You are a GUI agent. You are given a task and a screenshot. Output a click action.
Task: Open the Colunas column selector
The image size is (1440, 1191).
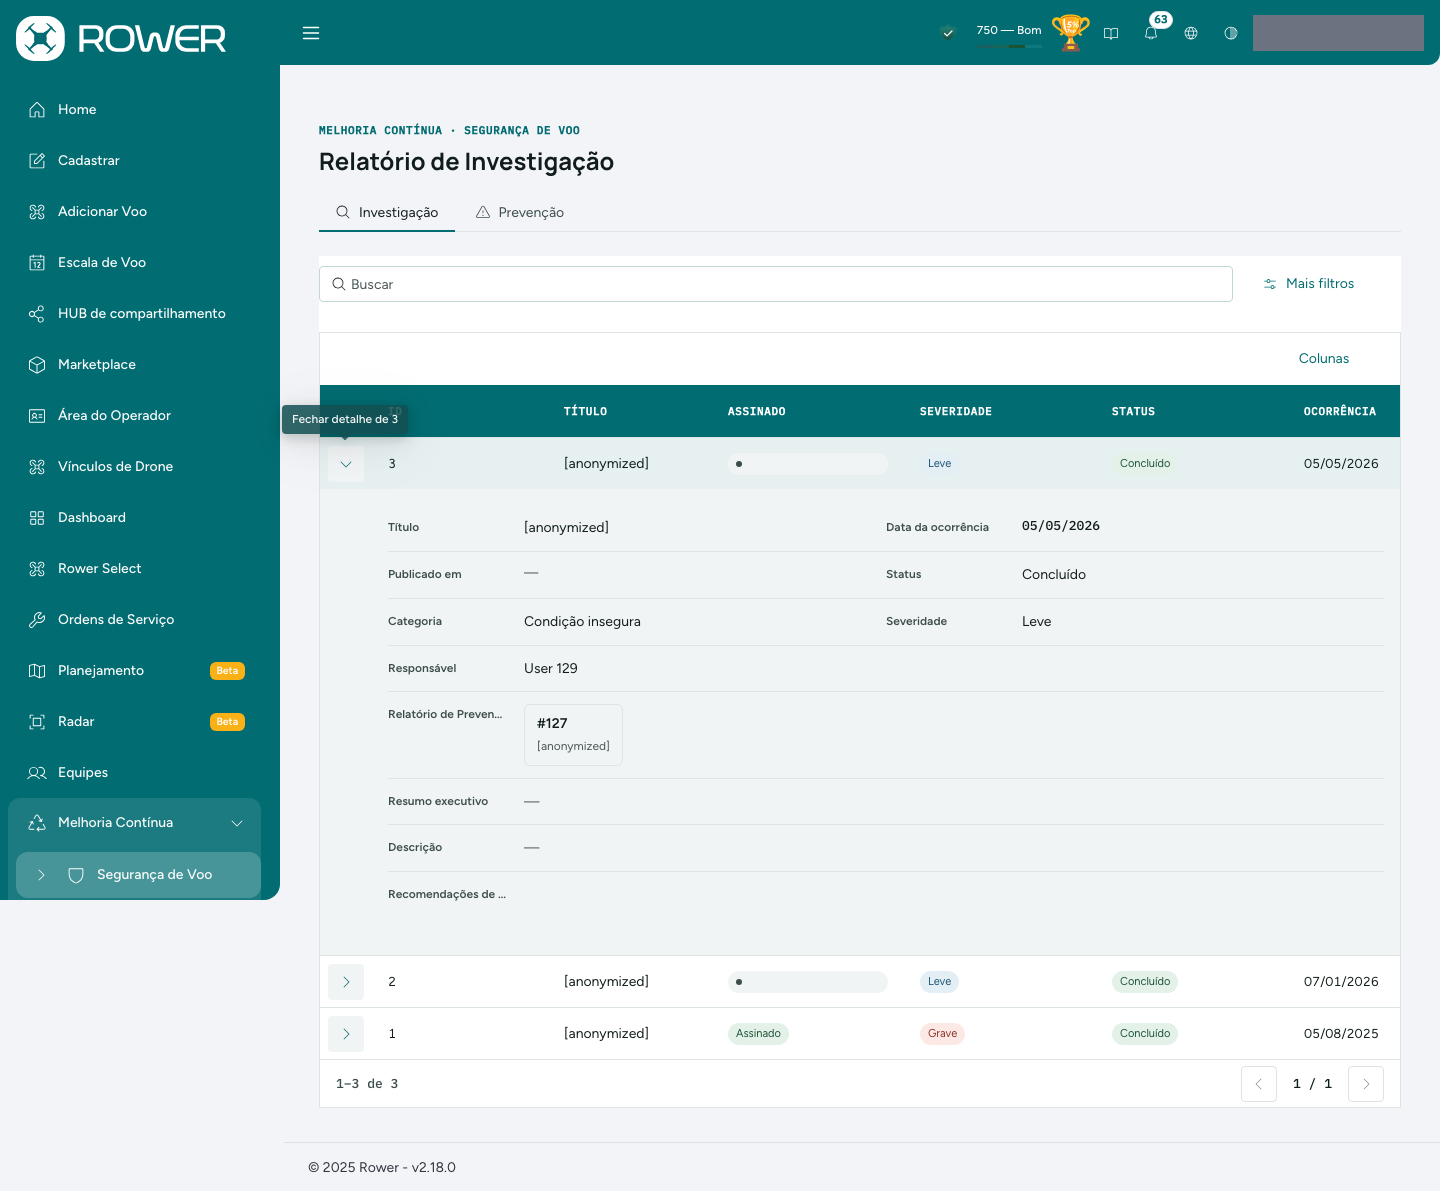1324,359
